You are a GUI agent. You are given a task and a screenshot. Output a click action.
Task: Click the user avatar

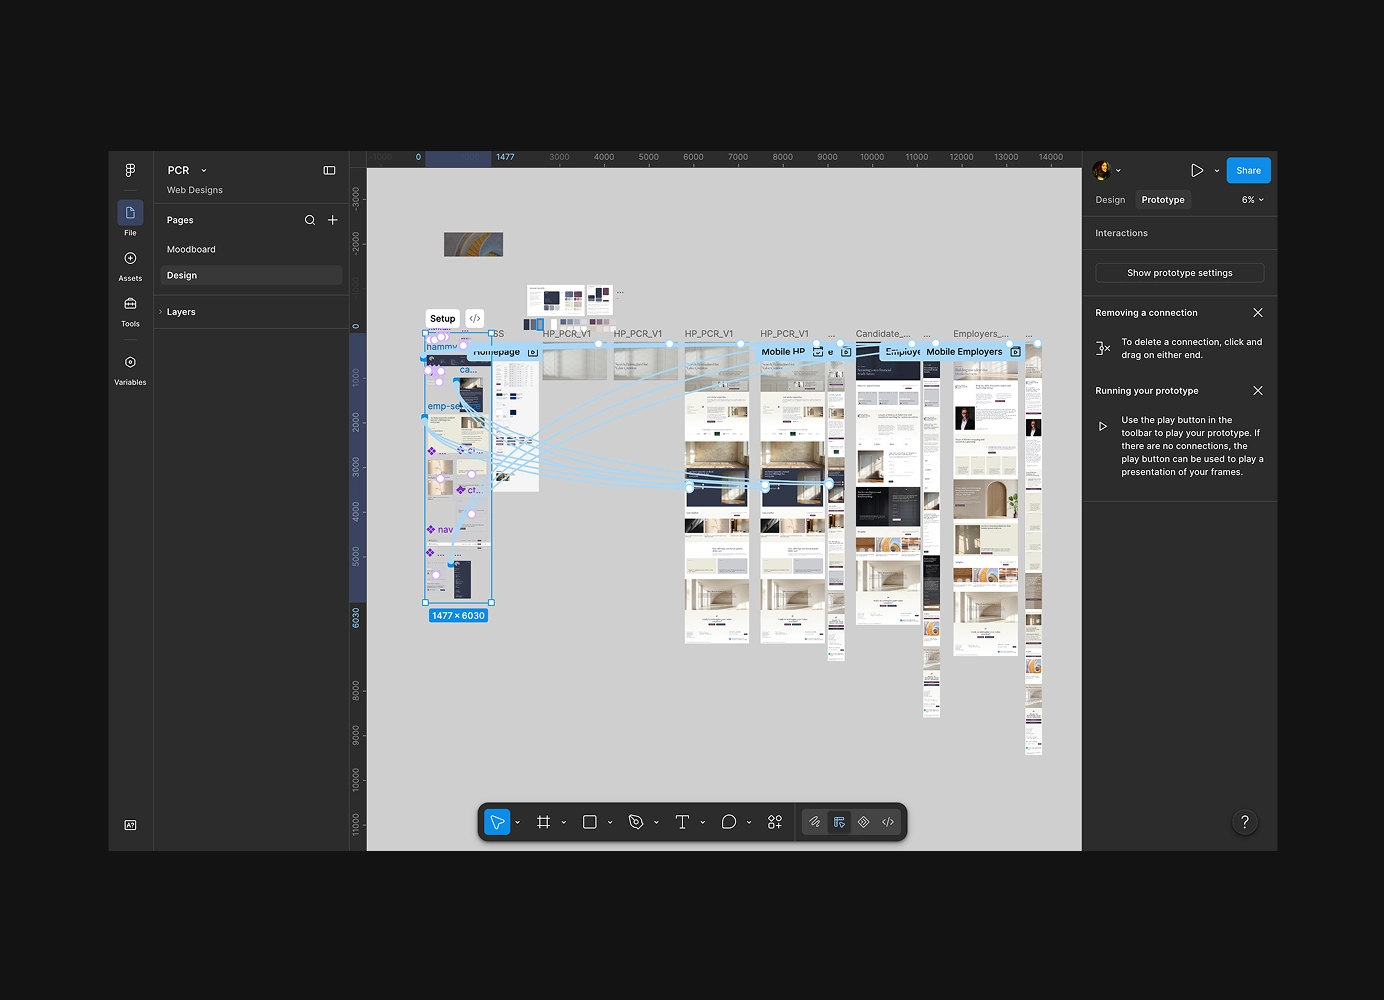1102,171
